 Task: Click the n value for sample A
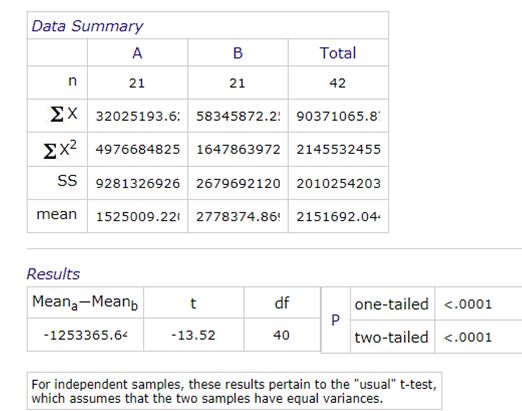click(x=137, y=83)
